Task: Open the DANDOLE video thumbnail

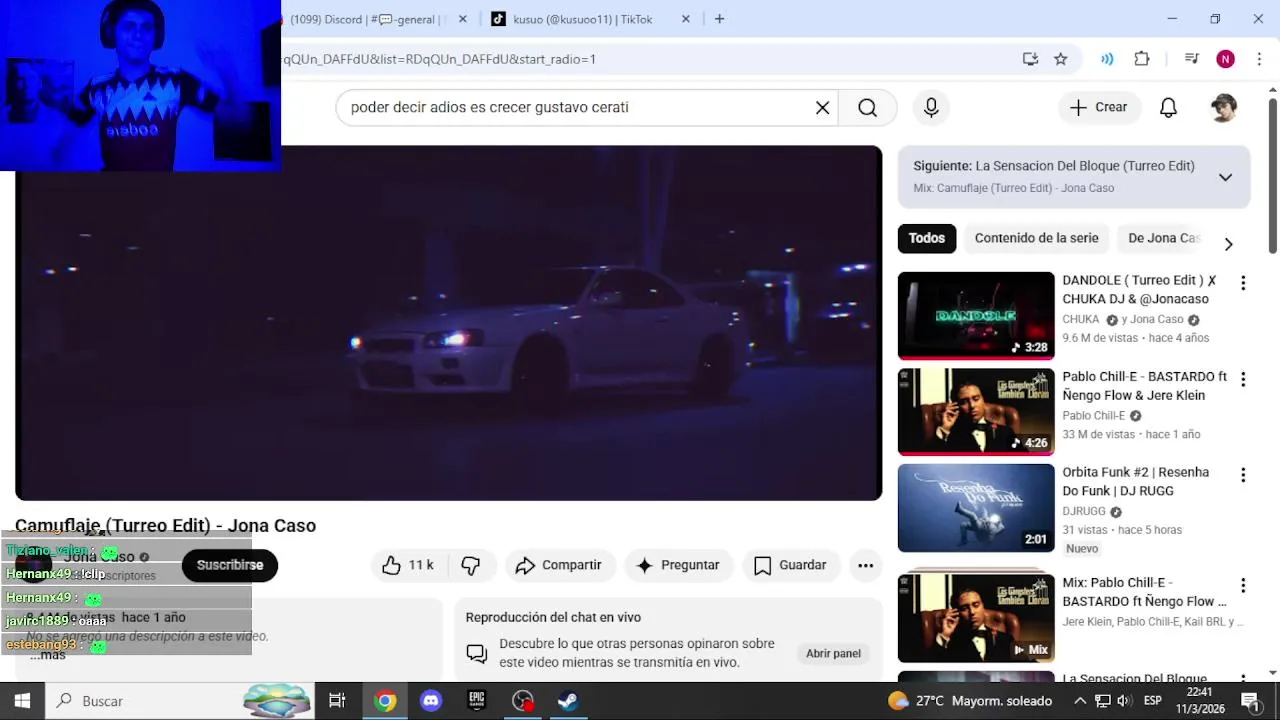Action: tap(976, 315)
